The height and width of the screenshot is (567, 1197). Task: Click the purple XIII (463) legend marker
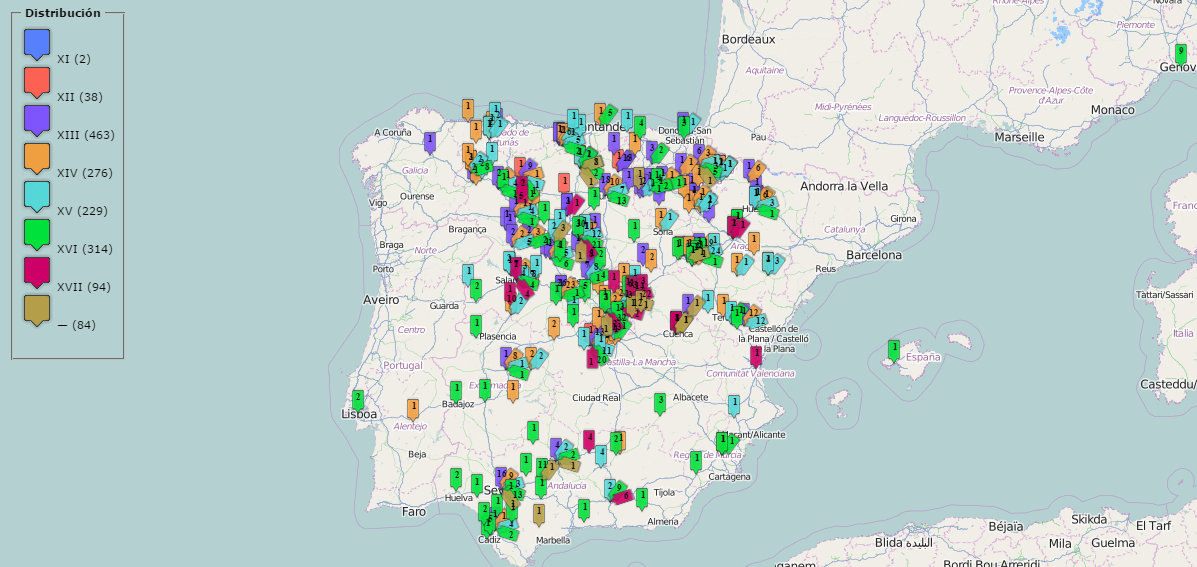pos(37,119)
